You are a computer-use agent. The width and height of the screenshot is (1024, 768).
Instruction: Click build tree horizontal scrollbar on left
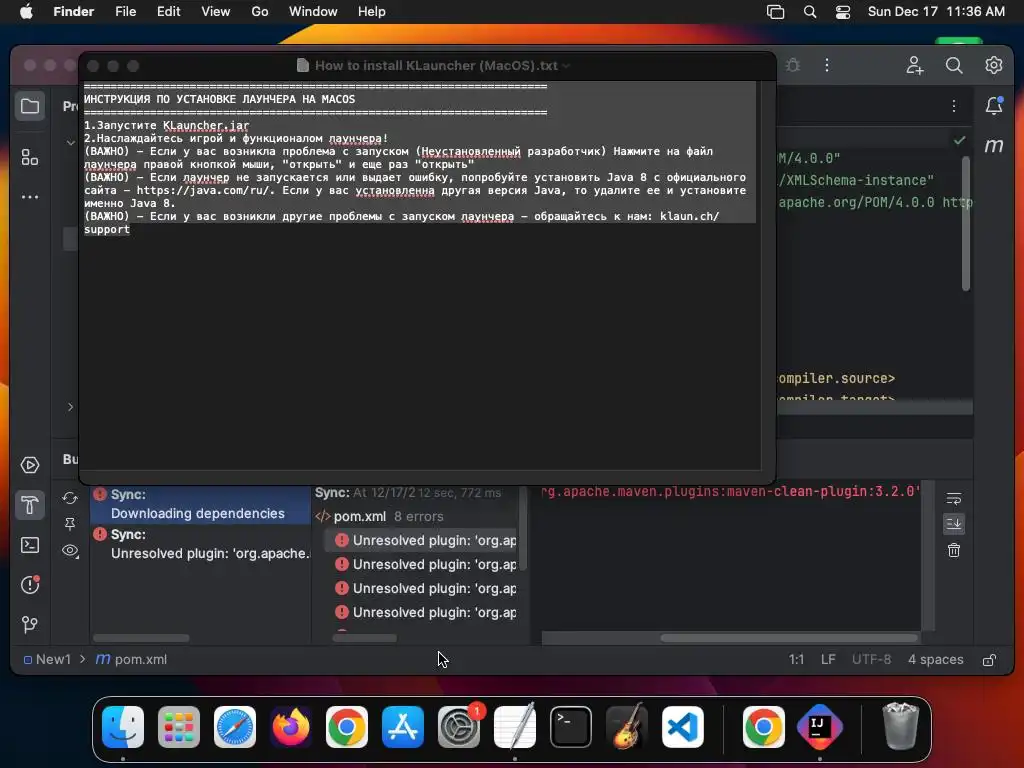tap(141, 638)
